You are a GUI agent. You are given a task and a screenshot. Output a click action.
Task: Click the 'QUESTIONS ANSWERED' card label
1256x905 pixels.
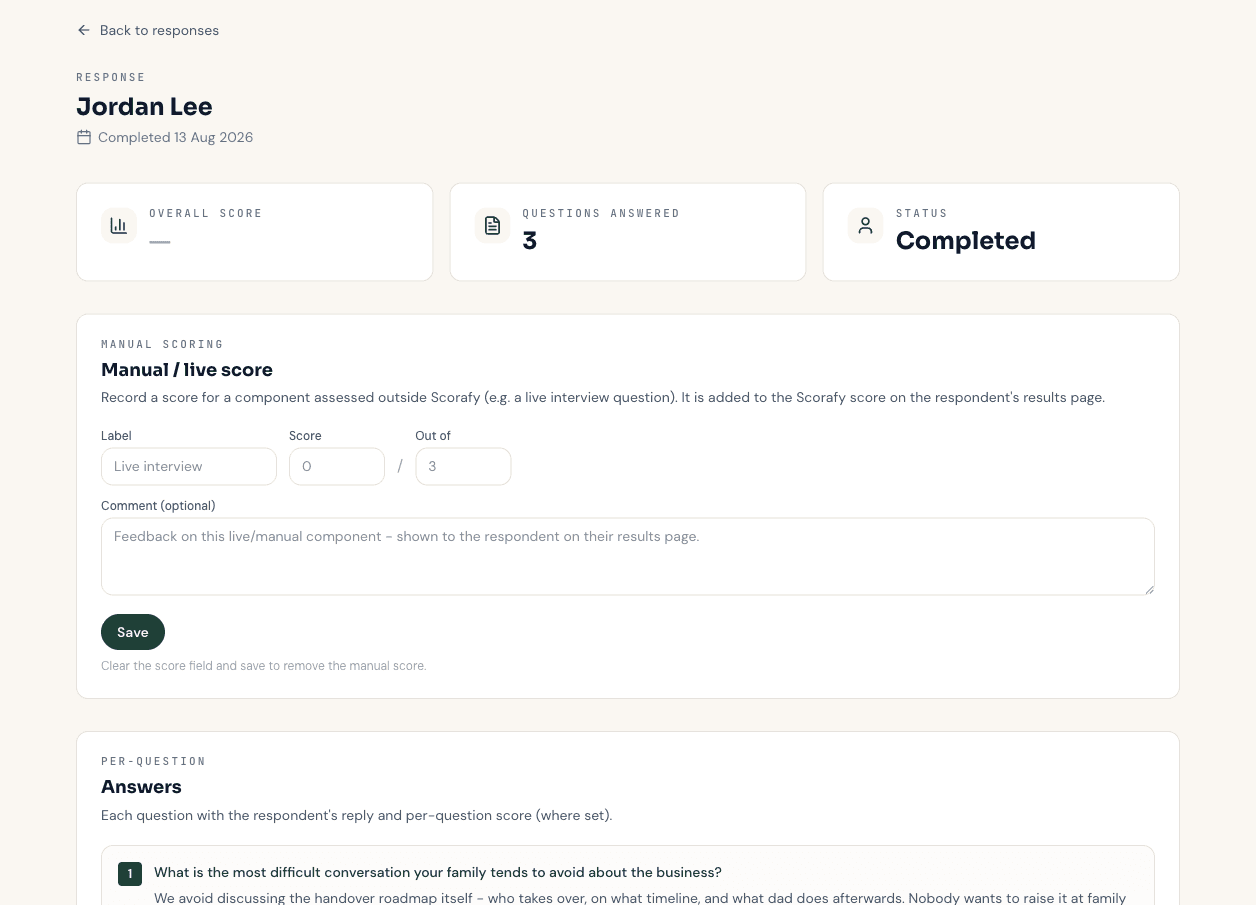(x=601, y=213)
